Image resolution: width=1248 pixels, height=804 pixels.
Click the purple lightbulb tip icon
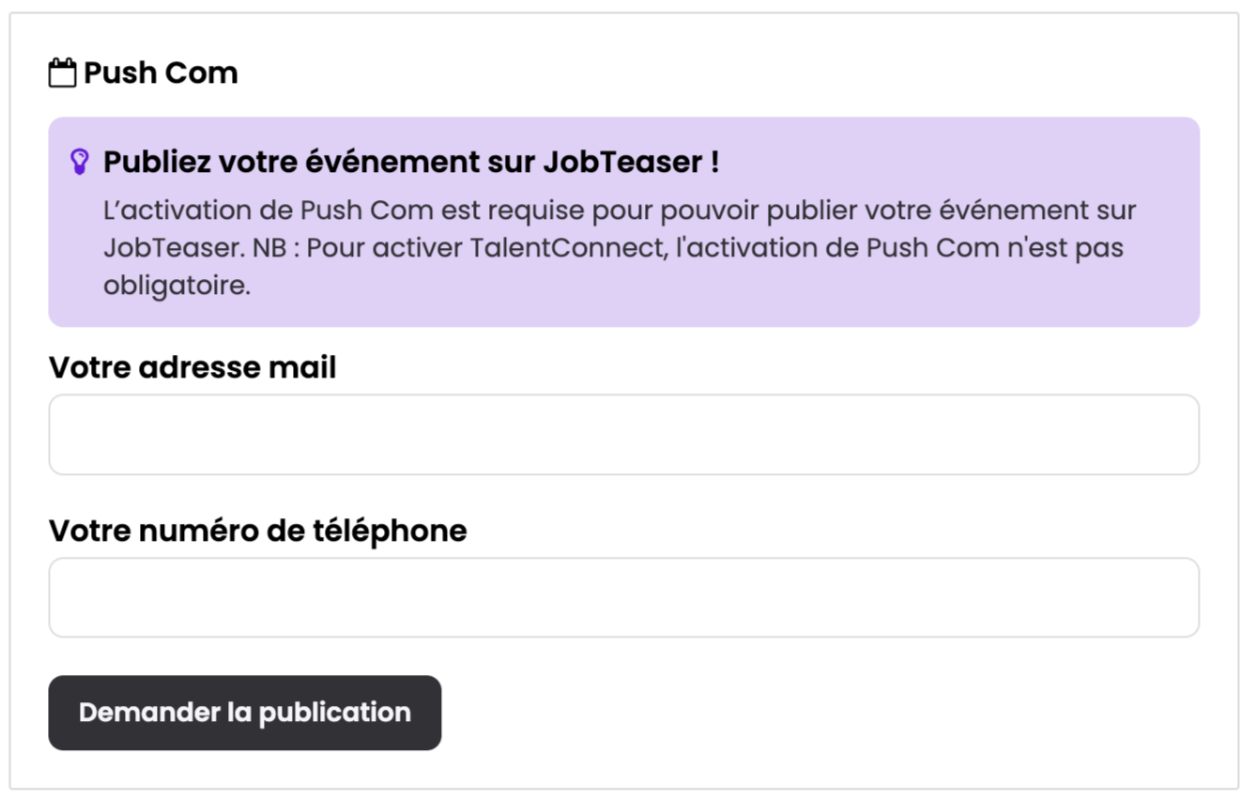79,161
